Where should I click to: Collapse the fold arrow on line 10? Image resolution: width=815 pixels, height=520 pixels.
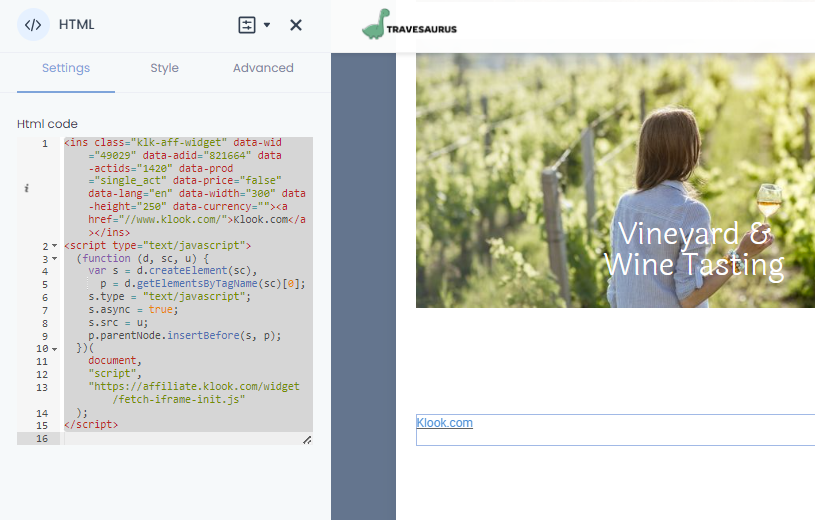pos(55,349)
